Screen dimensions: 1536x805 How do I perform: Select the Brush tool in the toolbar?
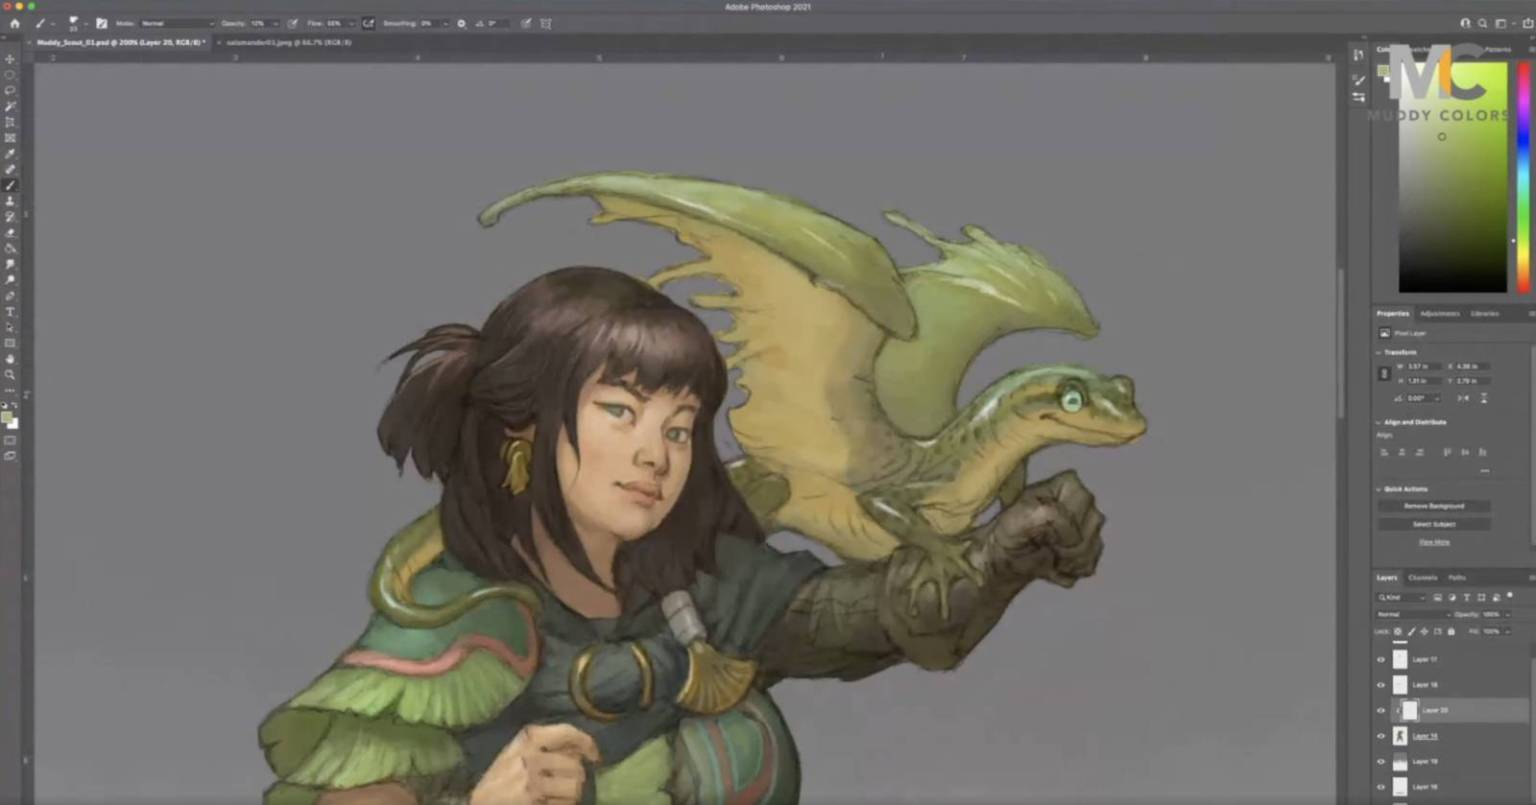(11, 183)
